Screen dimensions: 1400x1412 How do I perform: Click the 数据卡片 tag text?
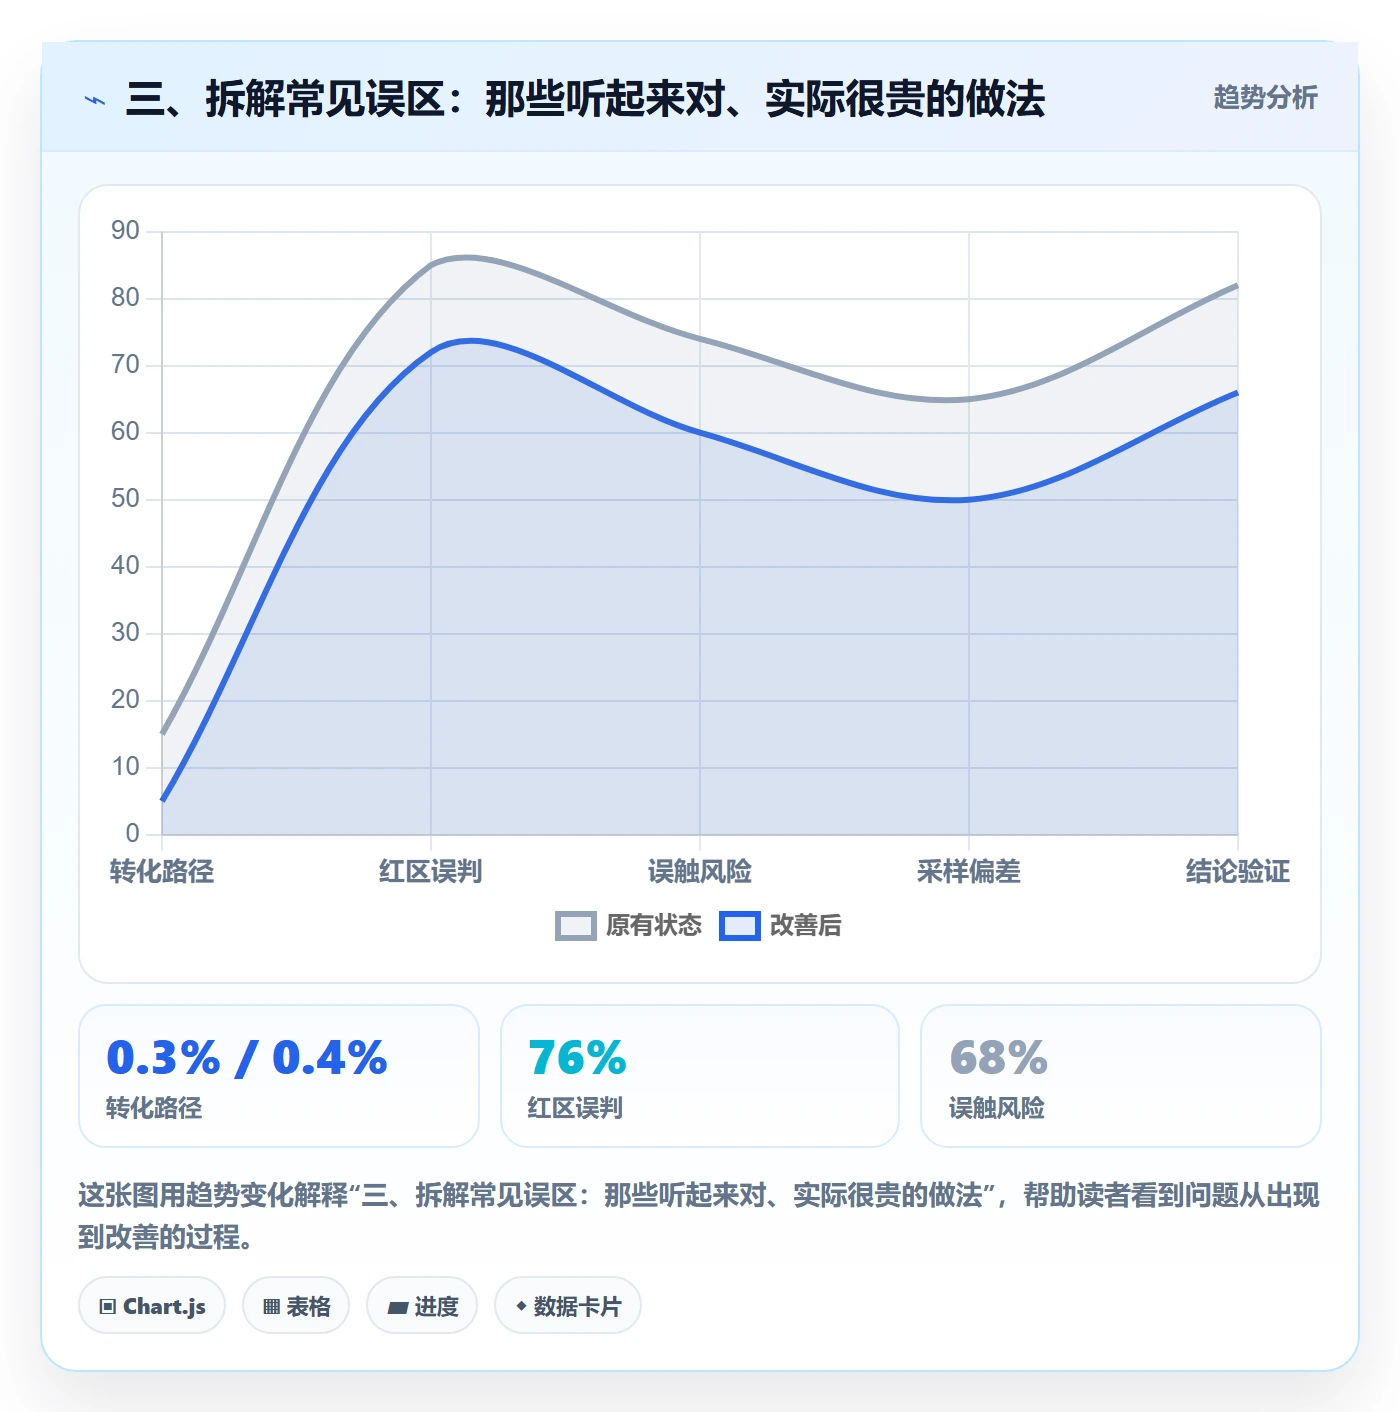[x=577, y=1307]
